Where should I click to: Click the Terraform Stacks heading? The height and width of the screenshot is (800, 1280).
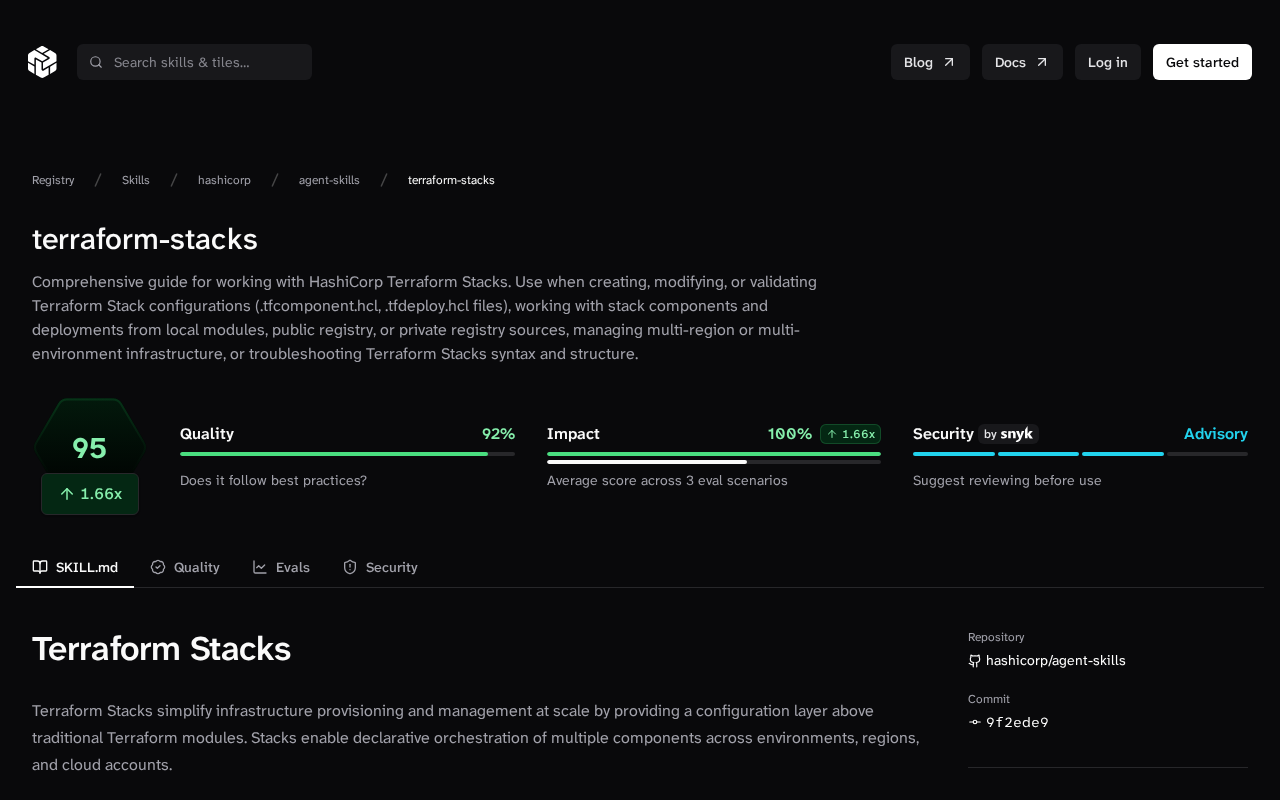click(x=161, y=649)
